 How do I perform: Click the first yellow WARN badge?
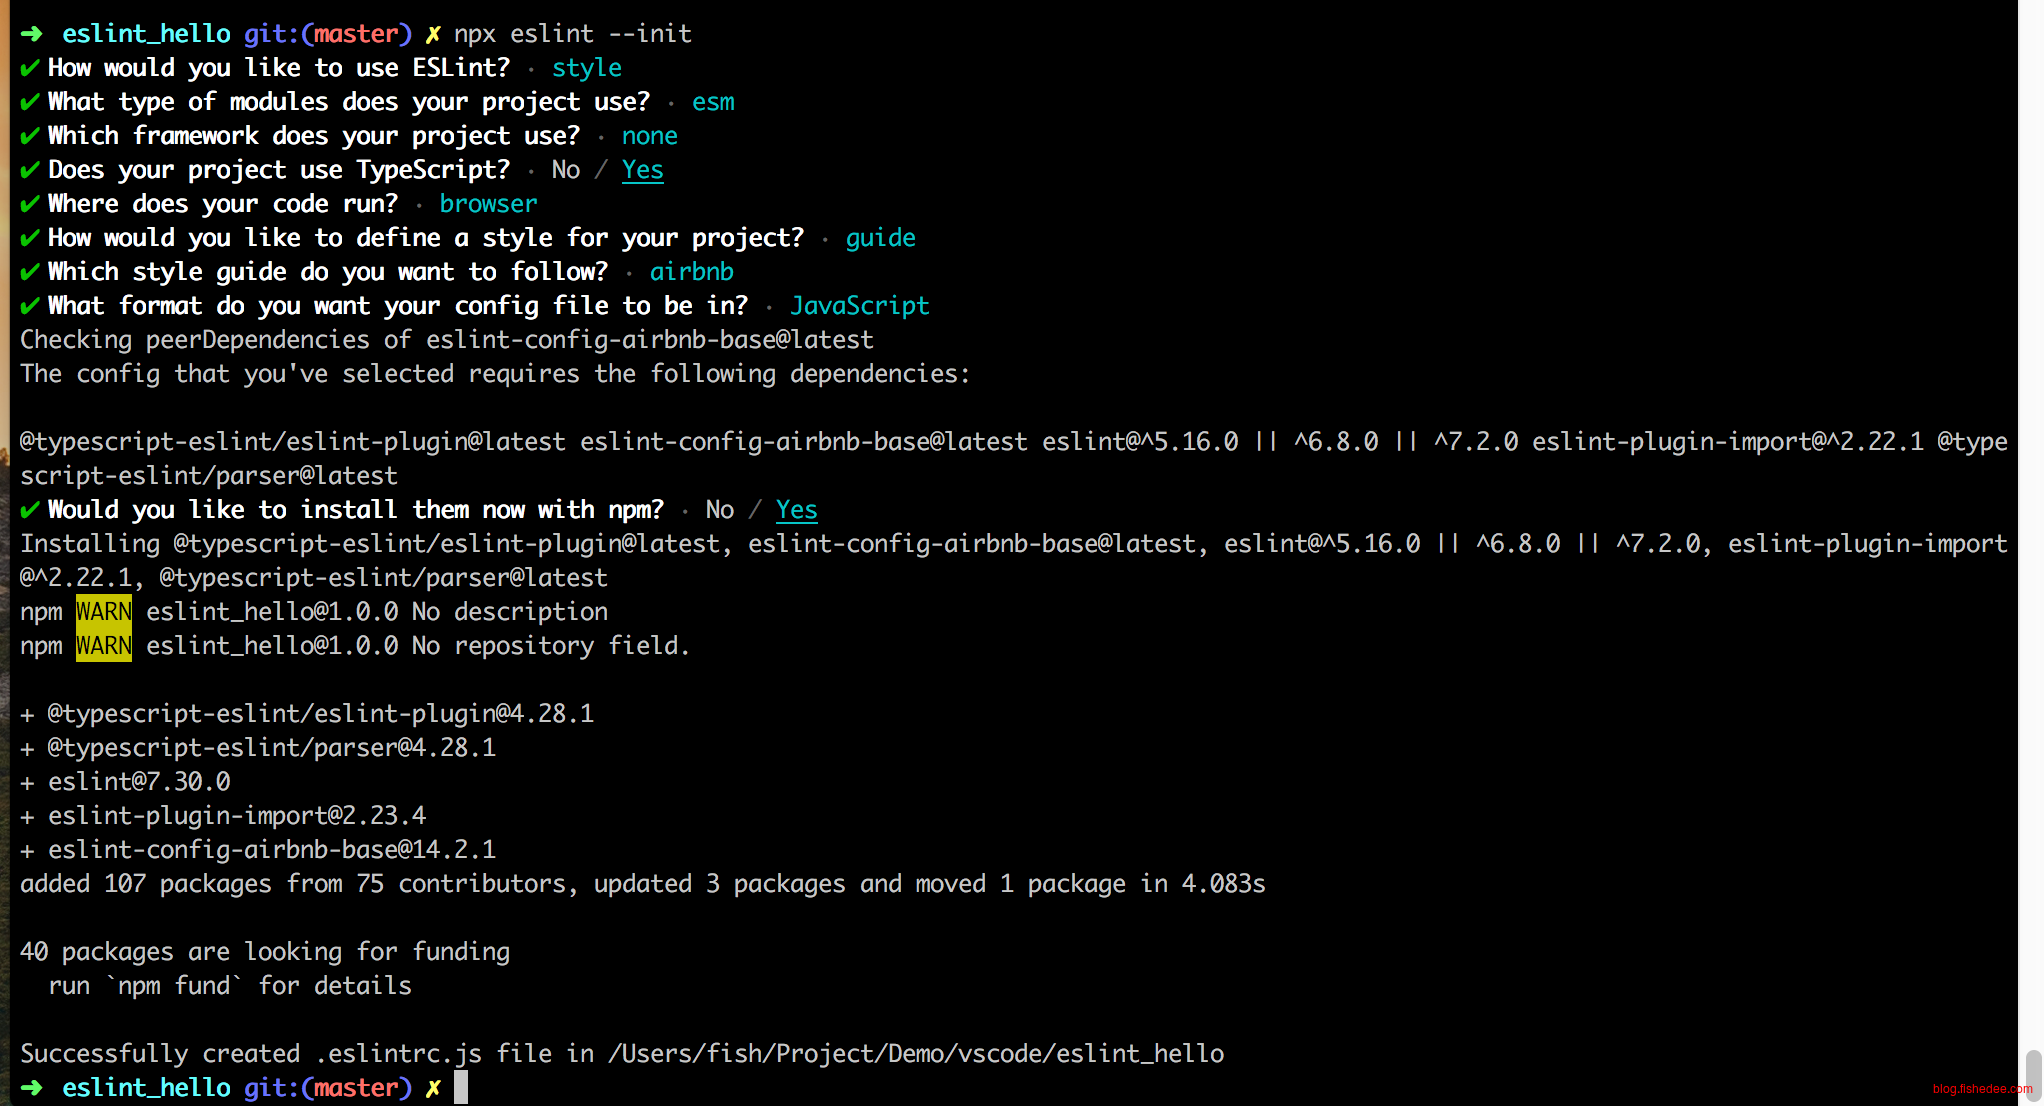click(x=104, y=612)
